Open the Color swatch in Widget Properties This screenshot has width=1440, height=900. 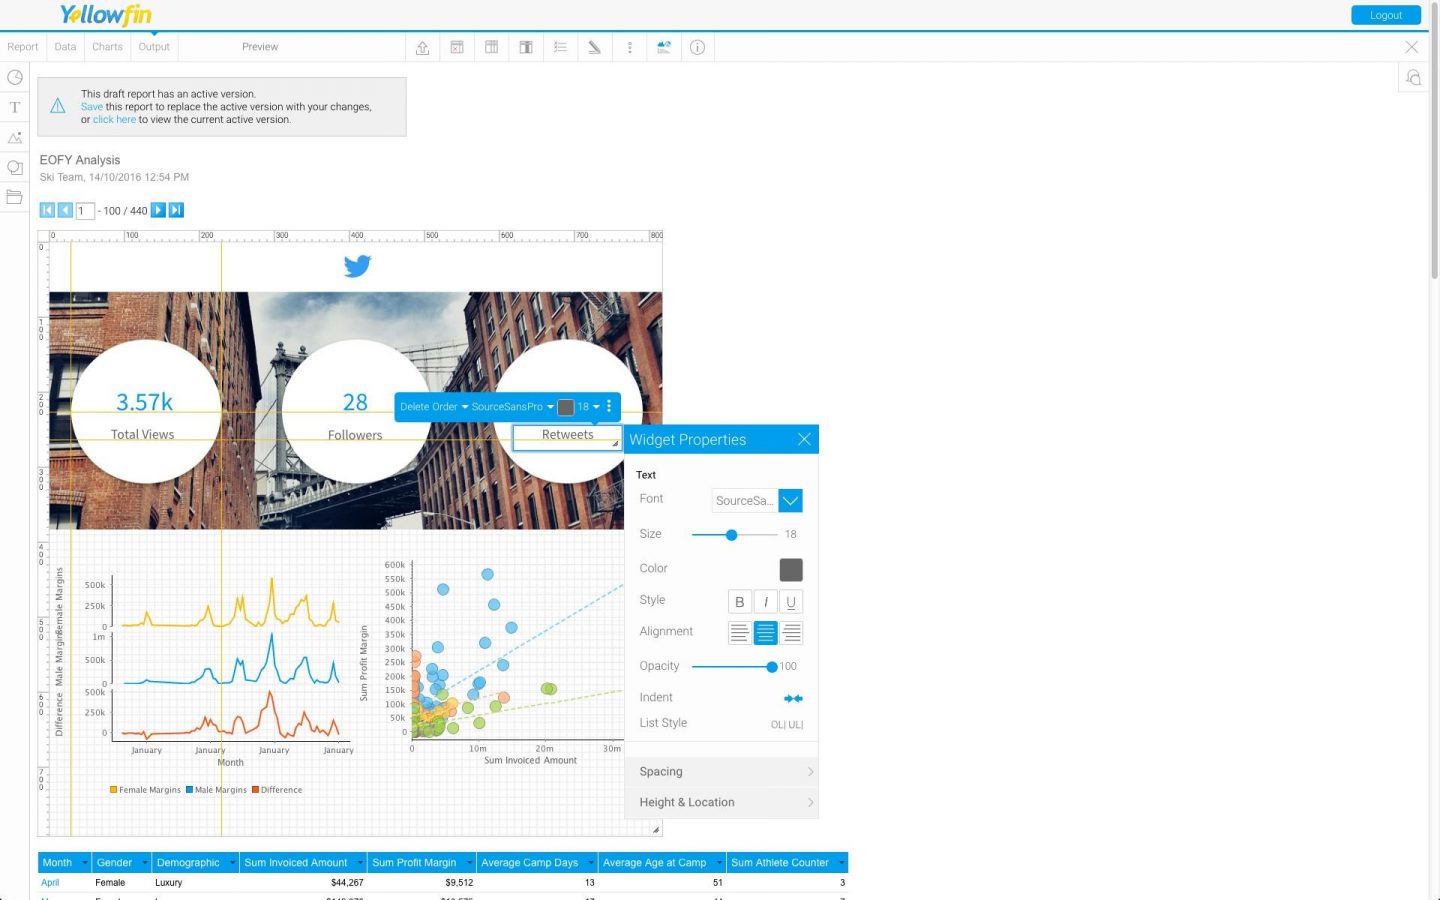click(x=791, y=570)
